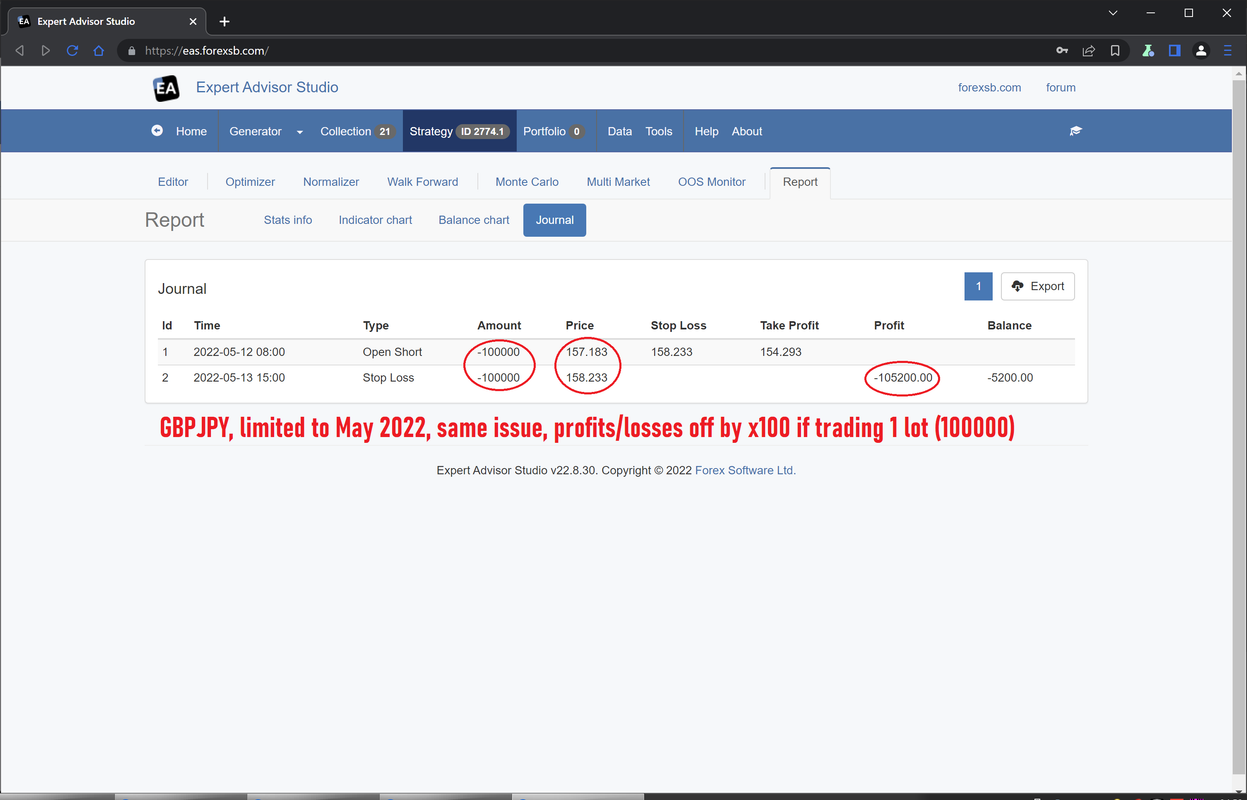Click journal page 1 button

(x=978, y=286)
